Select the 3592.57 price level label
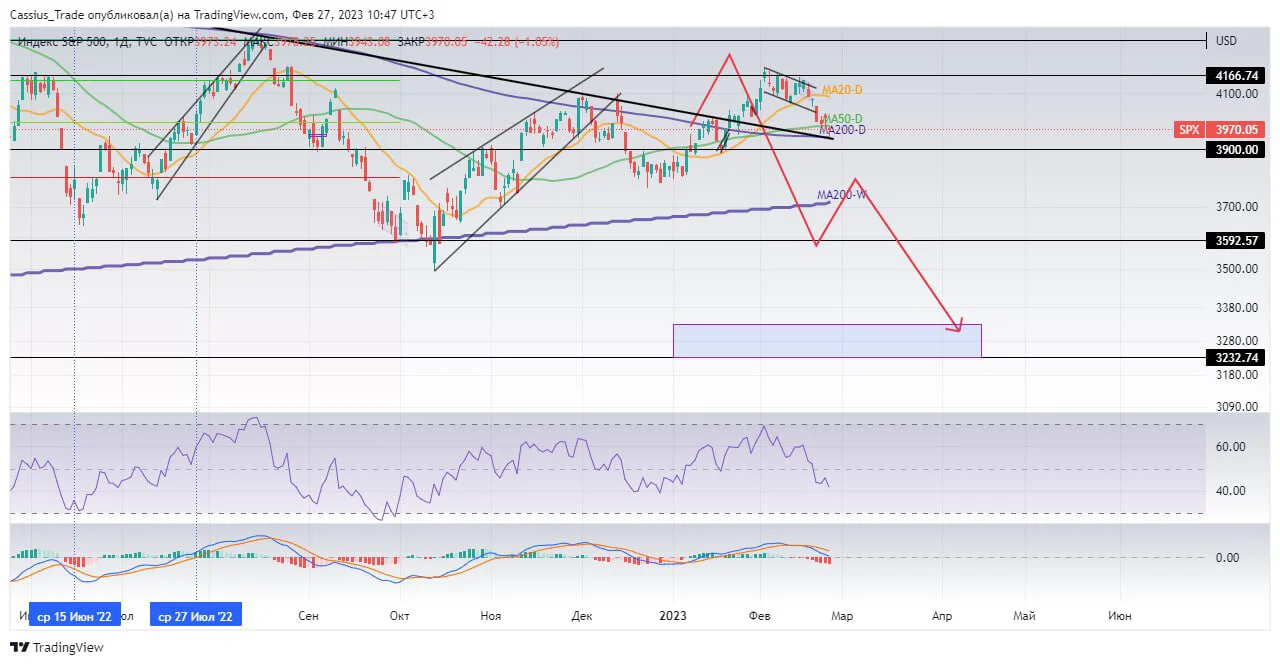Screen dimensions: 1280x665 (1236, 241)
